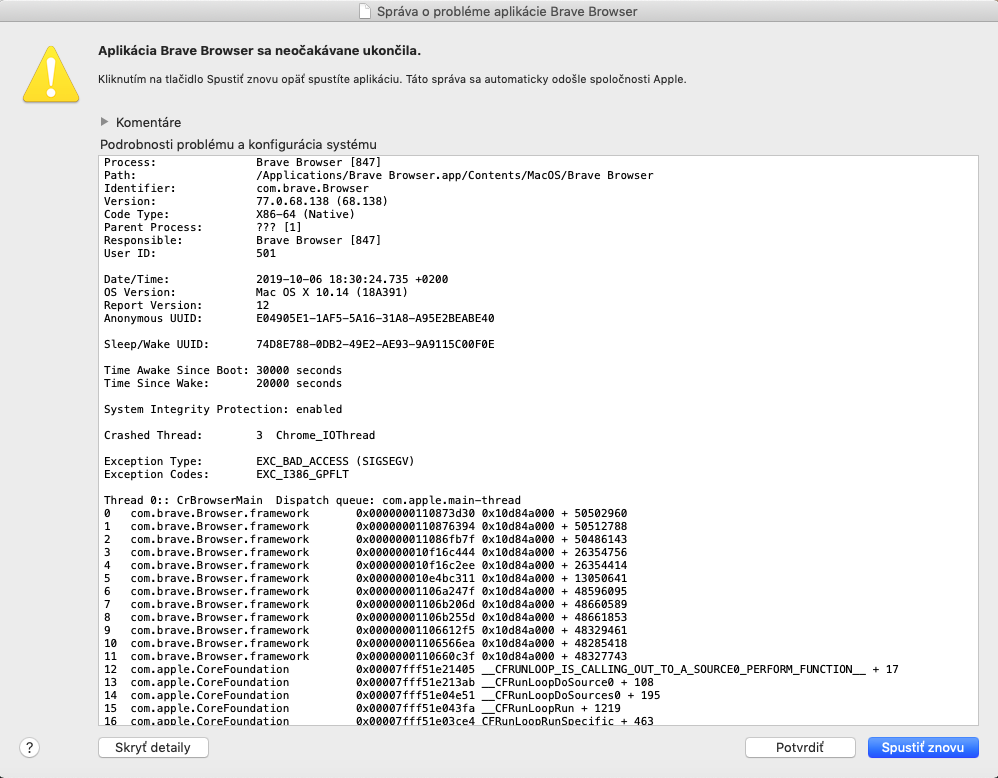Click stack frame 0 offset '+ 50502960'
This screenshot has width=998, height=778.
[x=594, y=513]
